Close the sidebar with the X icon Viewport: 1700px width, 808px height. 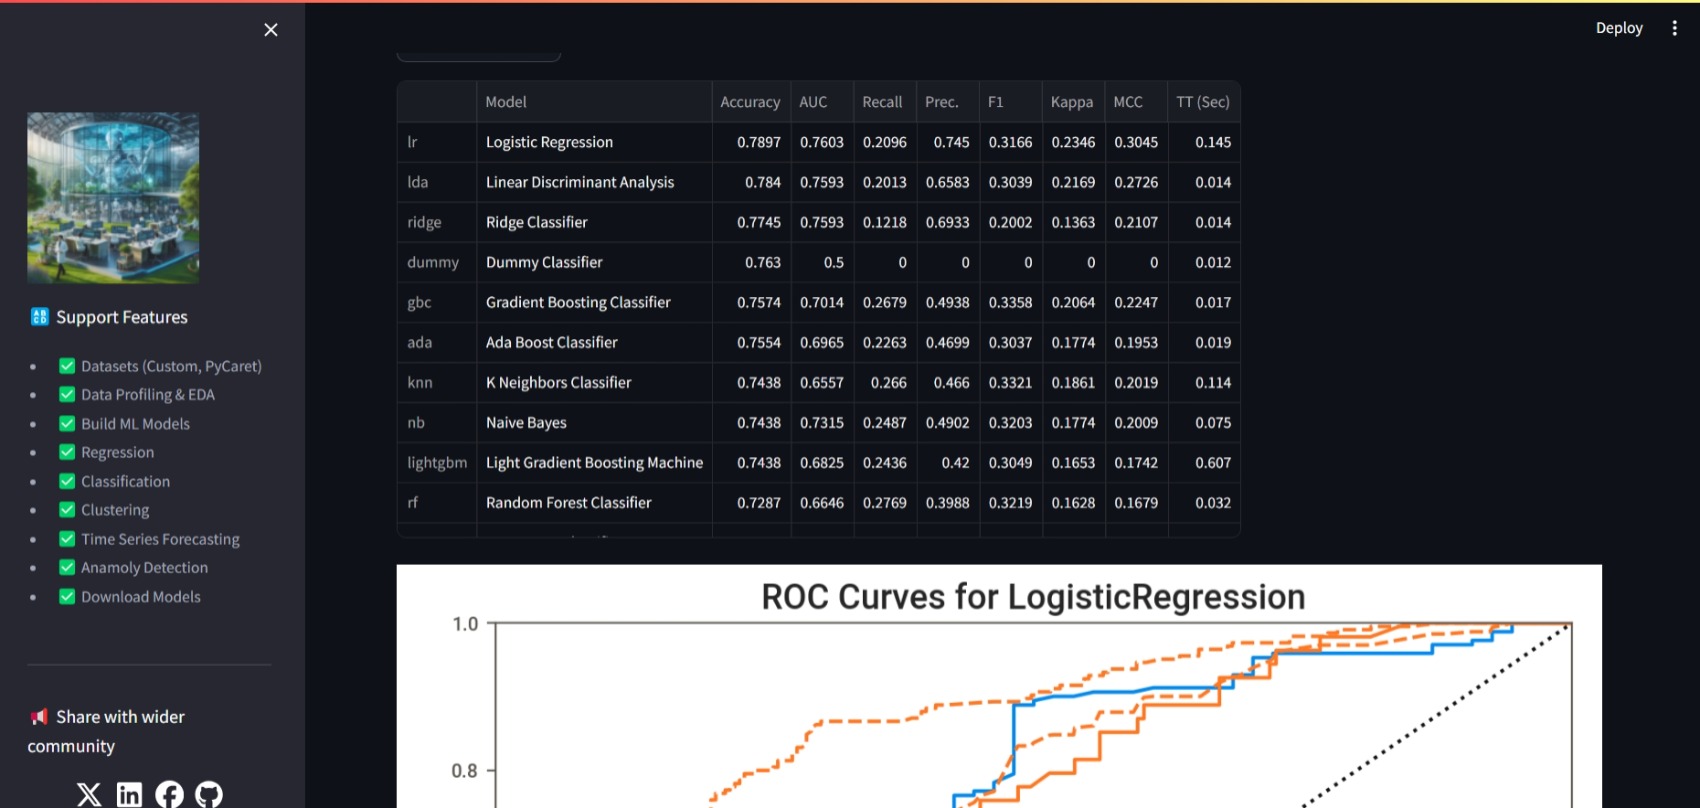(271, 30)
